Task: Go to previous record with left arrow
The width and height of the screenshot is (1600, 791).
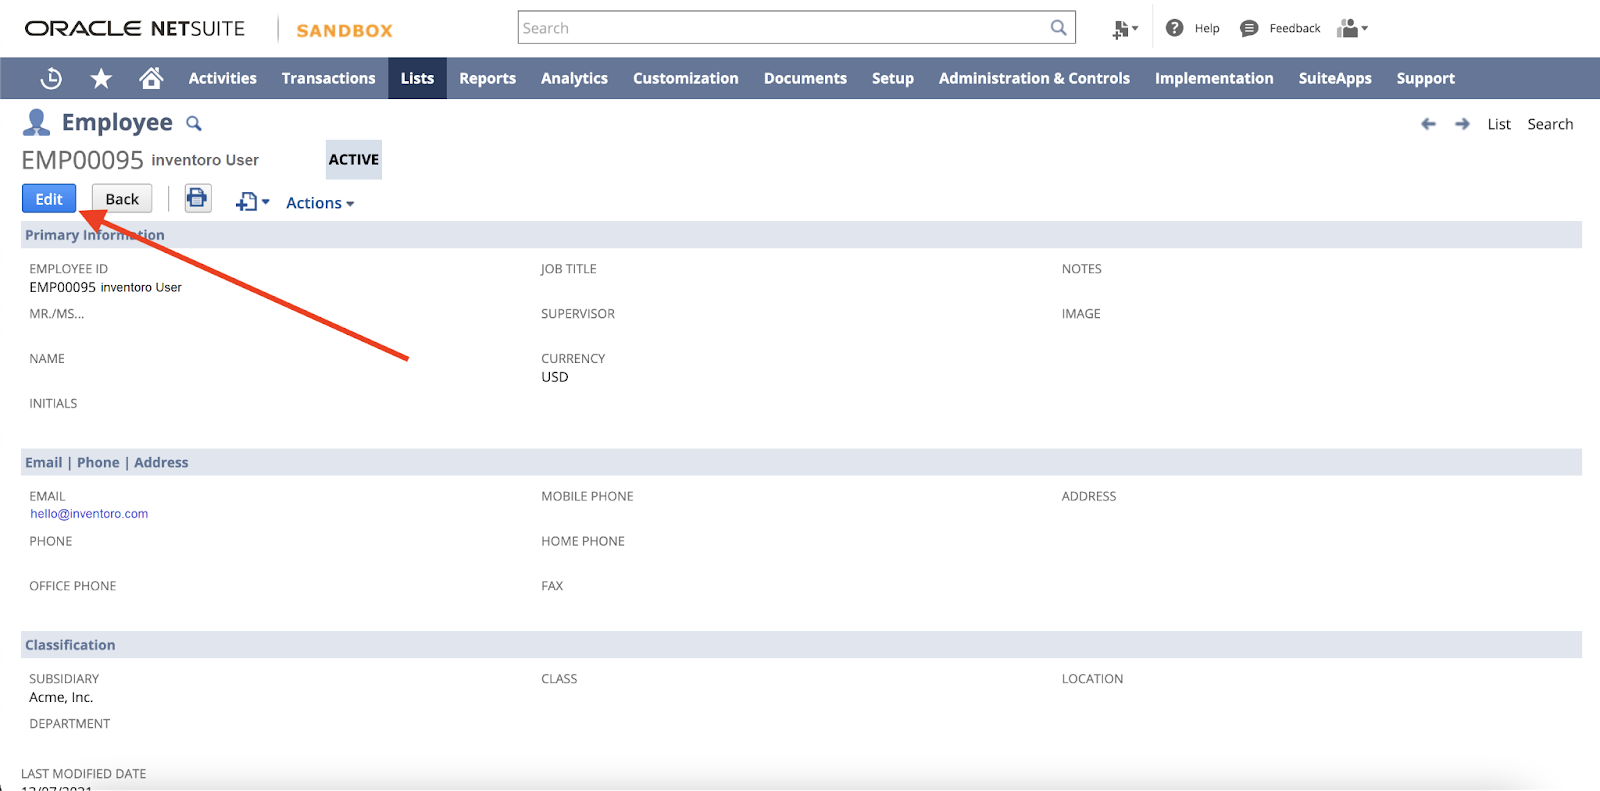Action: click(x=1428, y=124)
